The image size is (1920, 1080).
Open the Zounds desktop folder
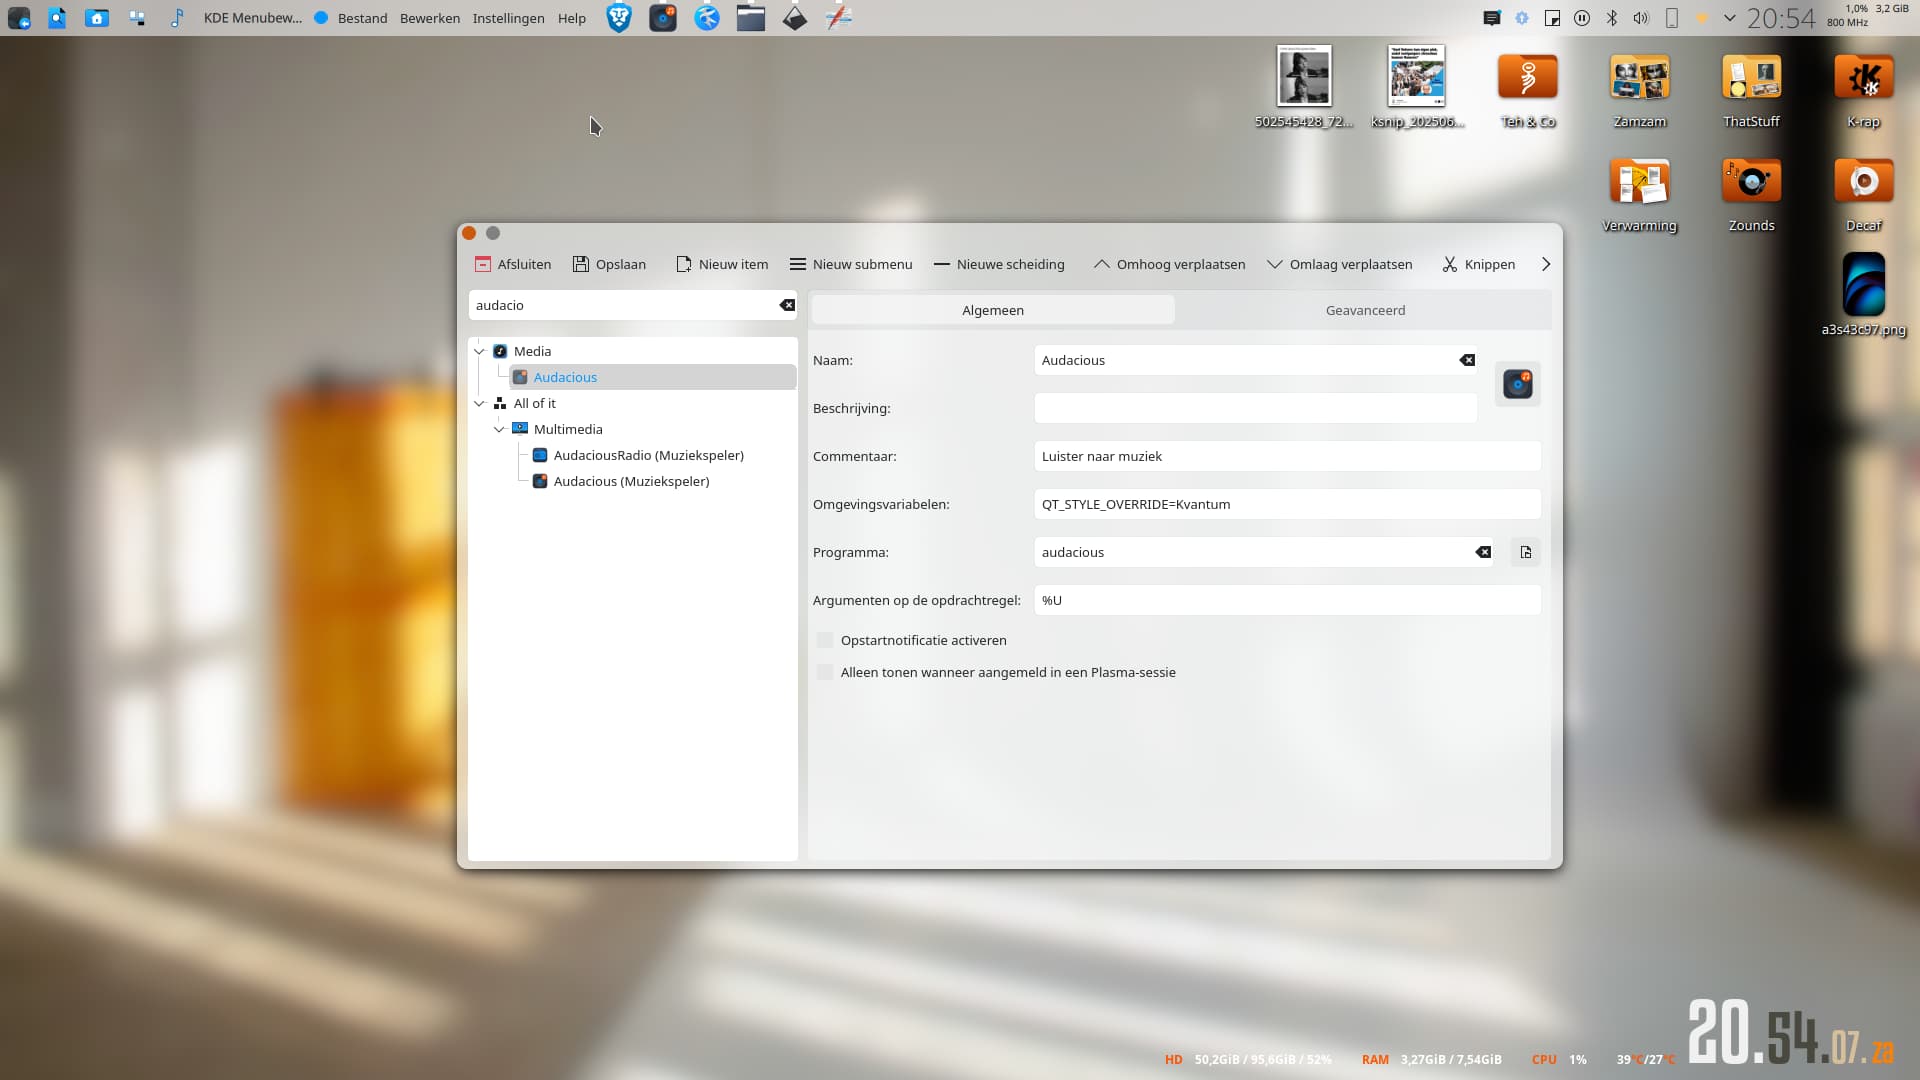1752,194
